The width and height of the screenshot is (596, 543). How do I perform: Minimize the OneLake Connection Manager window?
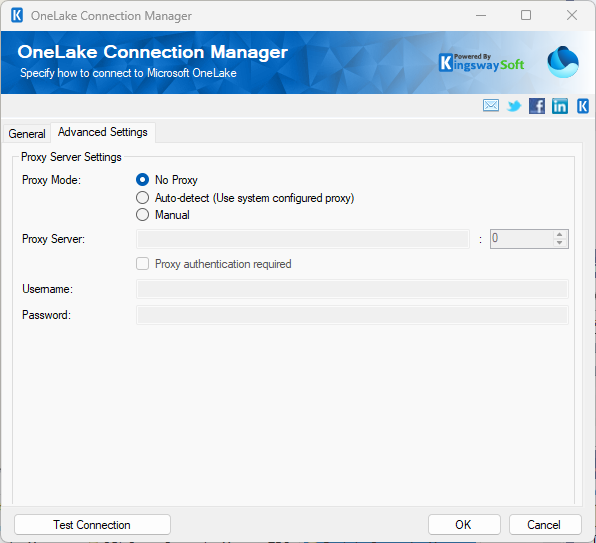[x=481, y=16]
